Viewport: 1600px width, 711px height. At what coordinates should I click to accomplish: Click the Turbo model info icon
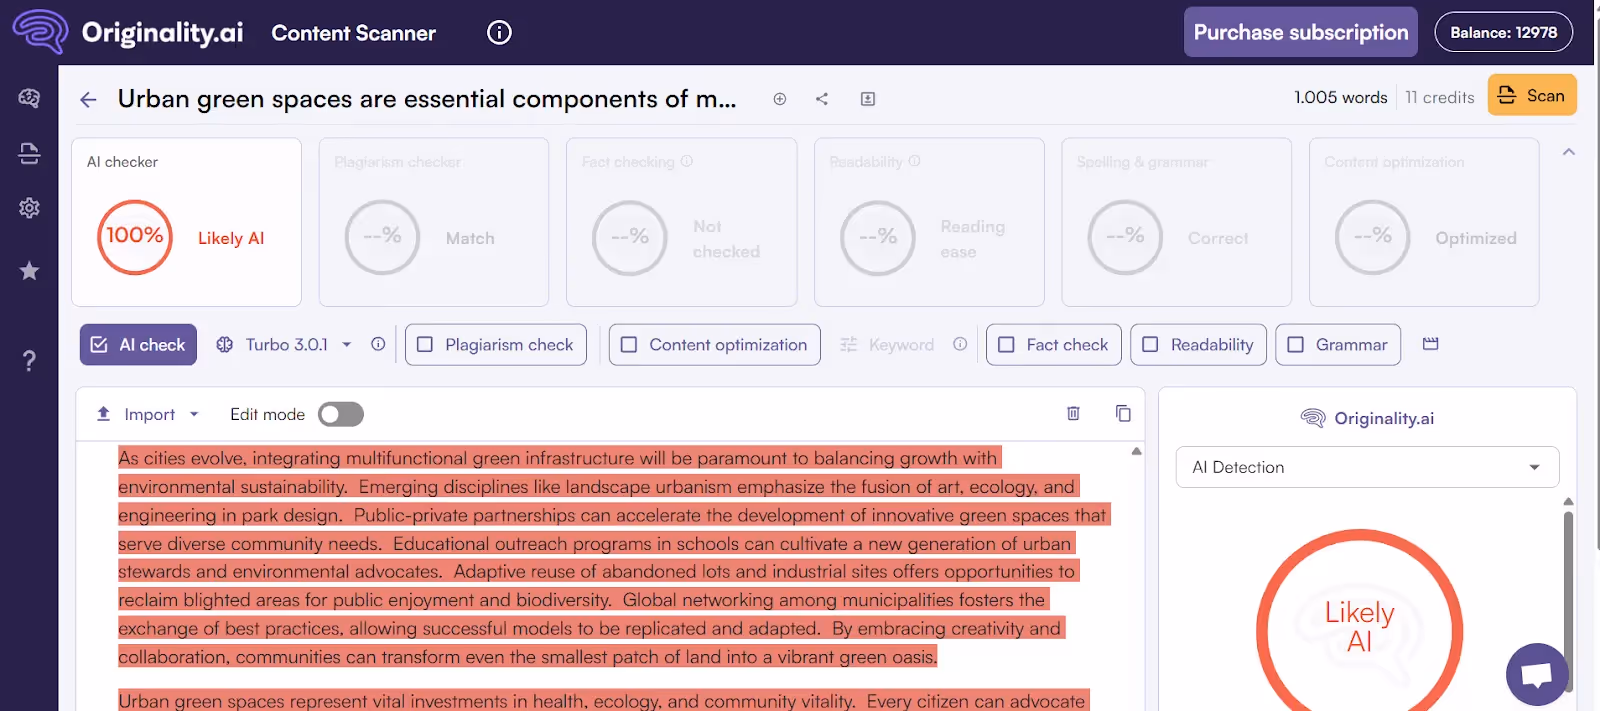(378, 344)
